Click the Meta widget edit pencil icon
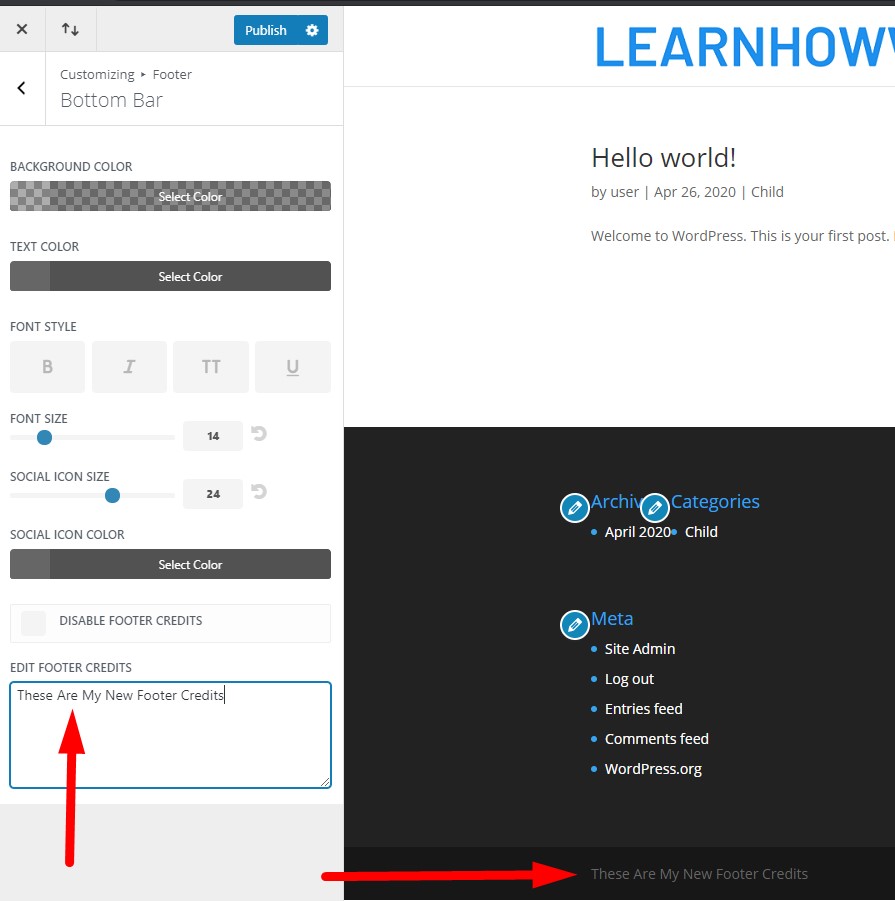This screenshot has height=901, width=895. click(x=574, y=625)
